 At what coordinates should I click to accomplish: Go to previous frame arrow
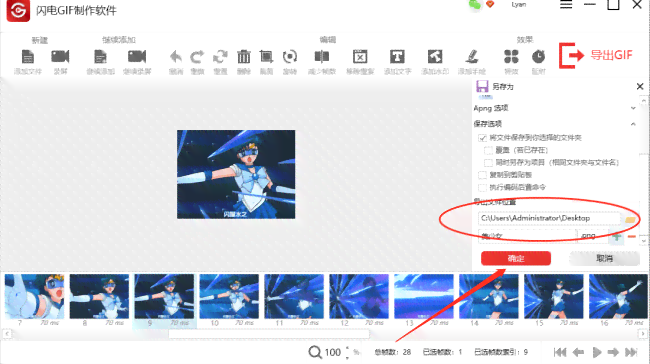click(x=578, y=352)
